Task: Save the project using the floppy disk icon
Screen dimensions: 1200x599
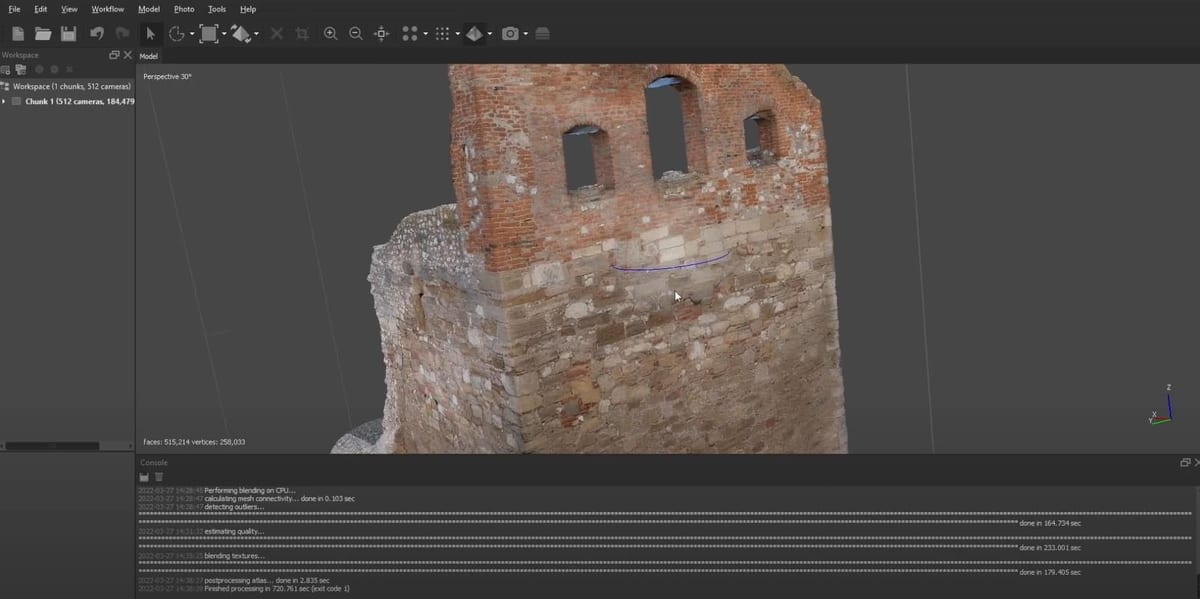Action: click(x=68, y=34)
